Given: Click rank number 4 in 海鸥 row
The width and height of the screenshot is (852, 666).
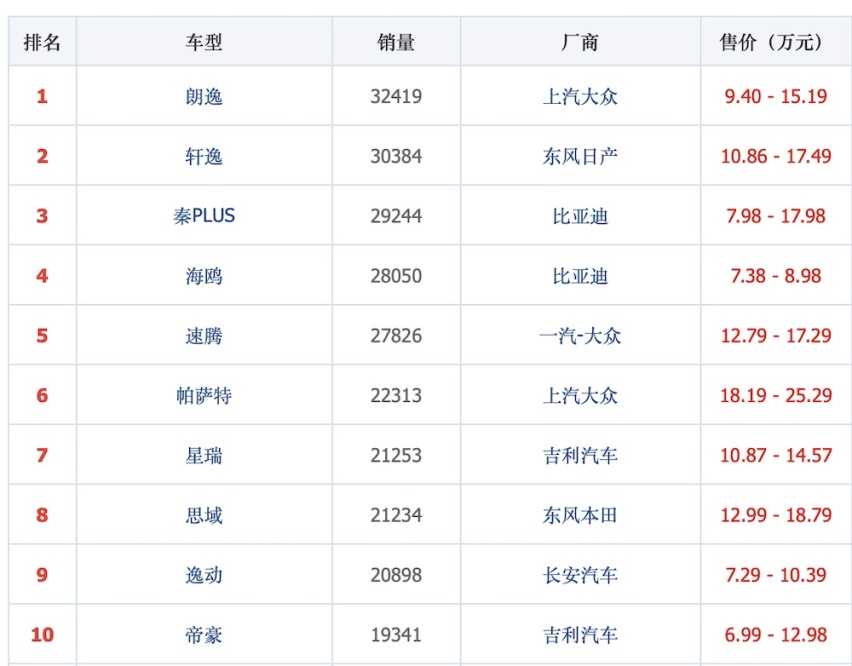Looking at the screenshot, I should pos(42,276).
